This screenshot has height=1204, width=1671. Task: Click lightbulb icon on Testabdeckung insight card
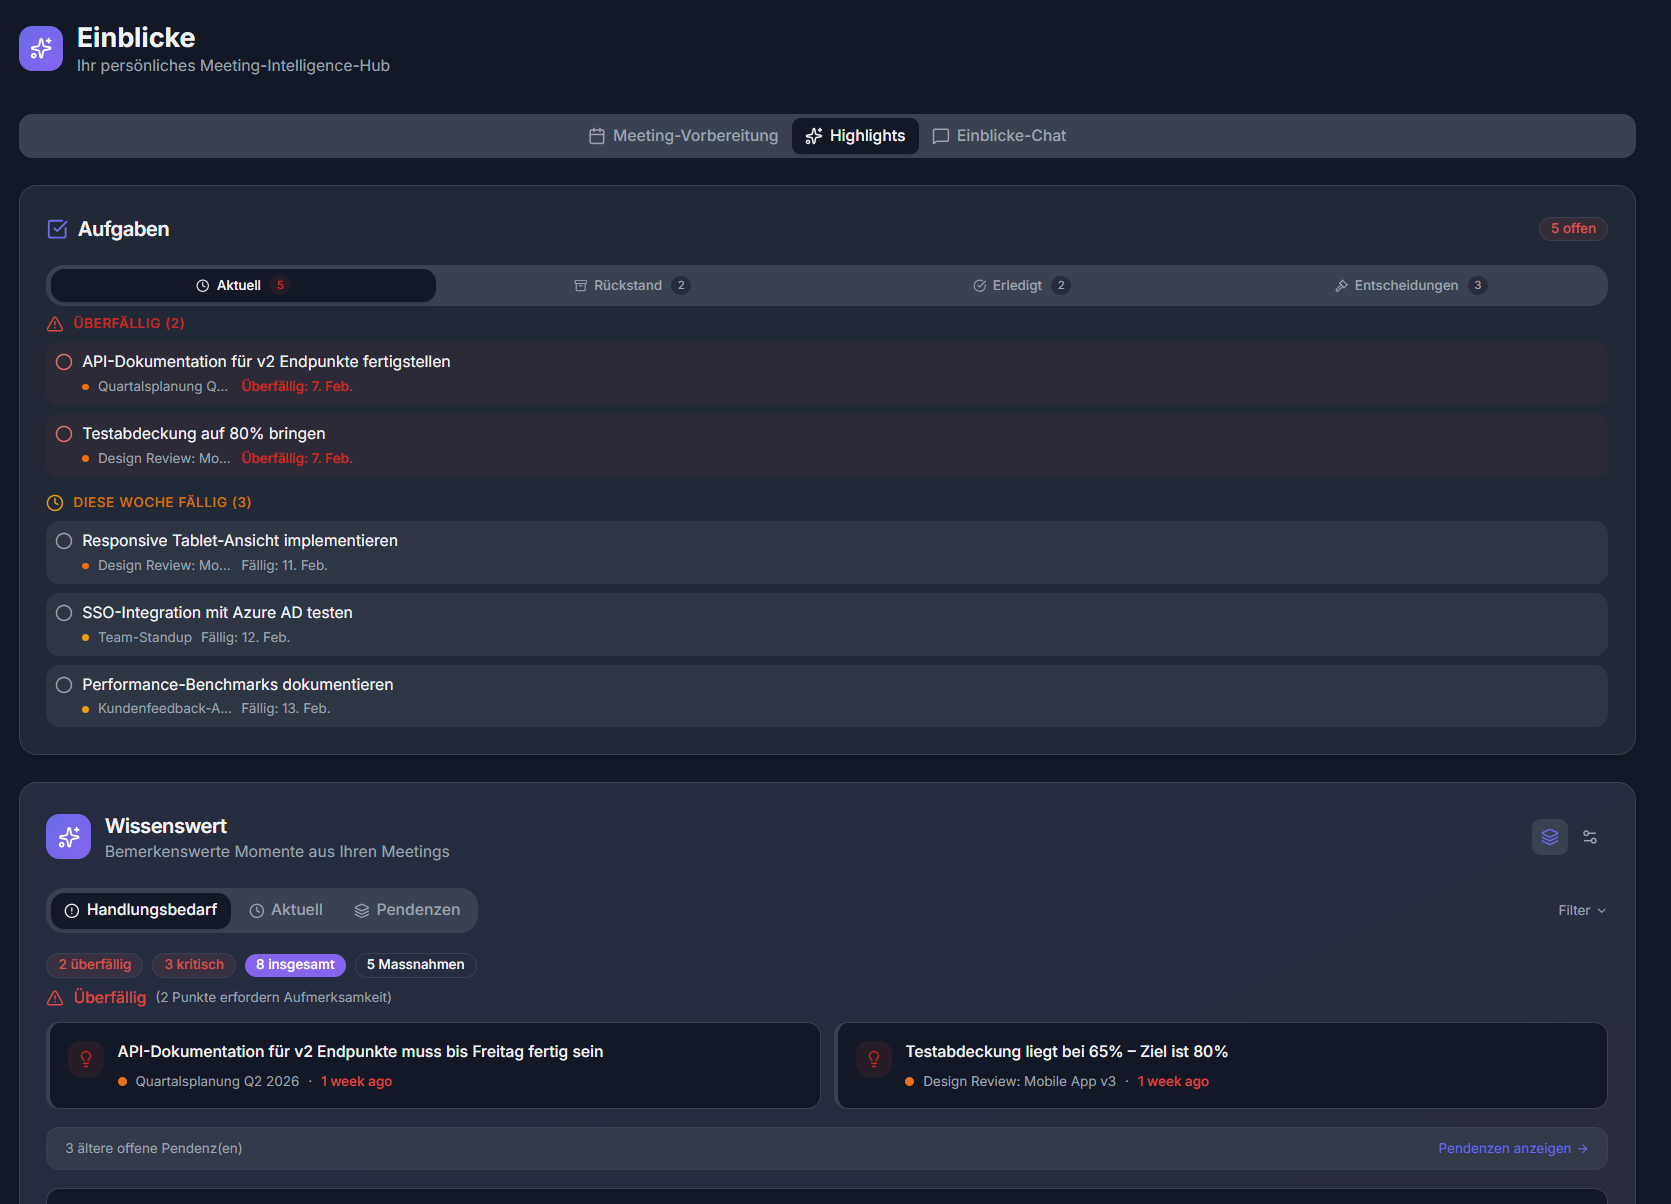coord(874,1059)
